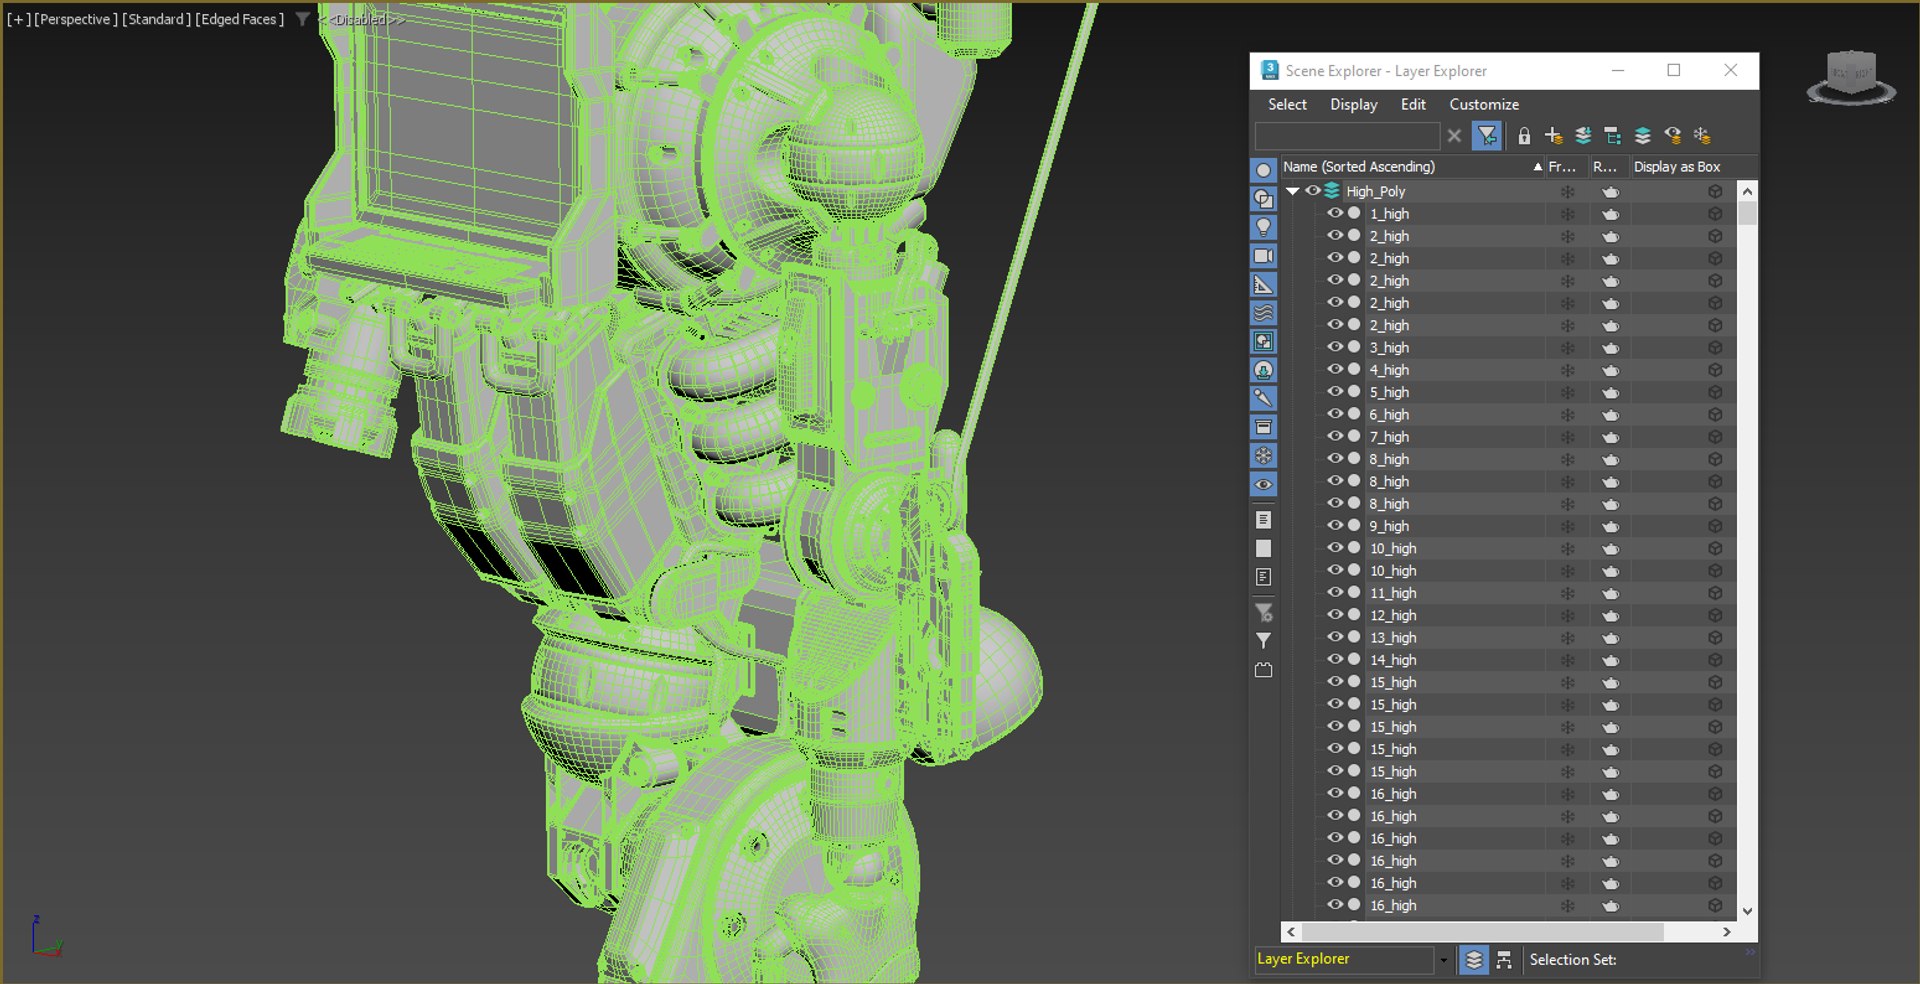
Task: Toggle Display Lights bulb filter
Action: tap(1263, 227)
